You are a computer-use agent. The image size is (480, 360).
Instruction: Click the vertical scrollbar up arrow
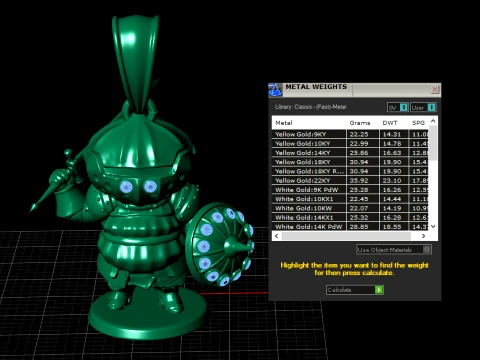click(x=433, y=121)
